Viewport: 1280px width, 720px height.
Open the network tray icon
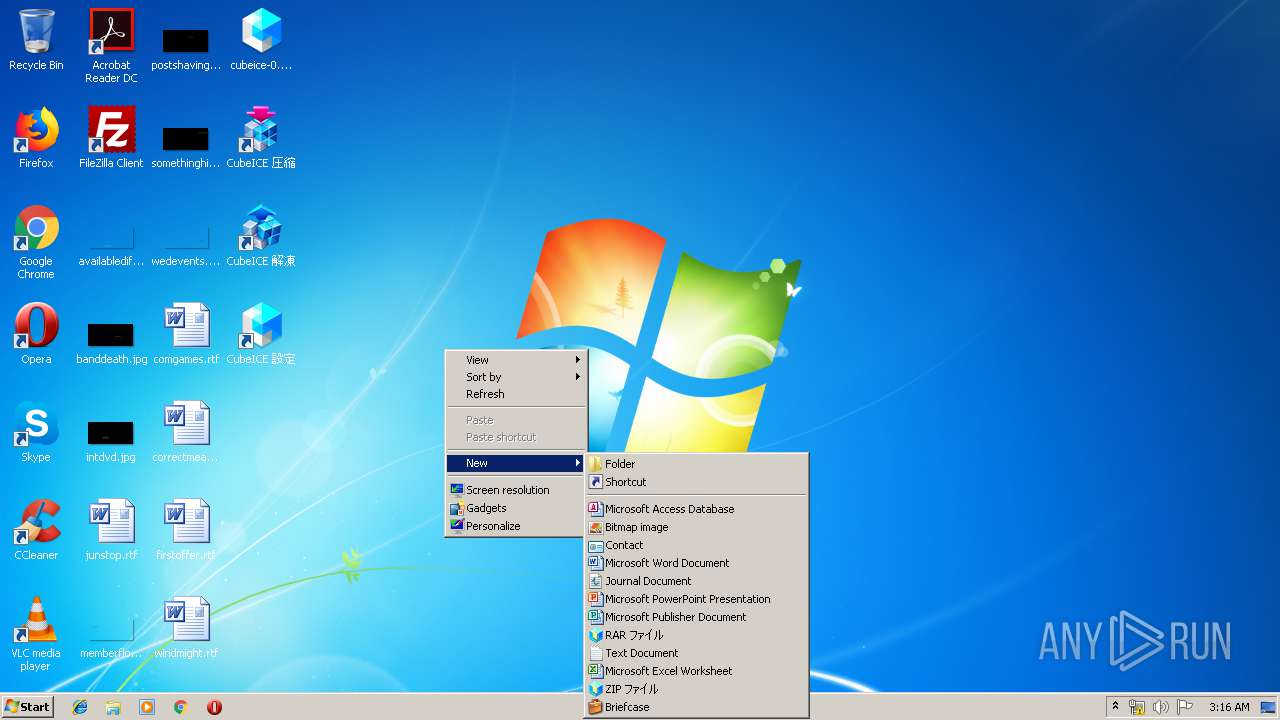tap(1137, 707)
